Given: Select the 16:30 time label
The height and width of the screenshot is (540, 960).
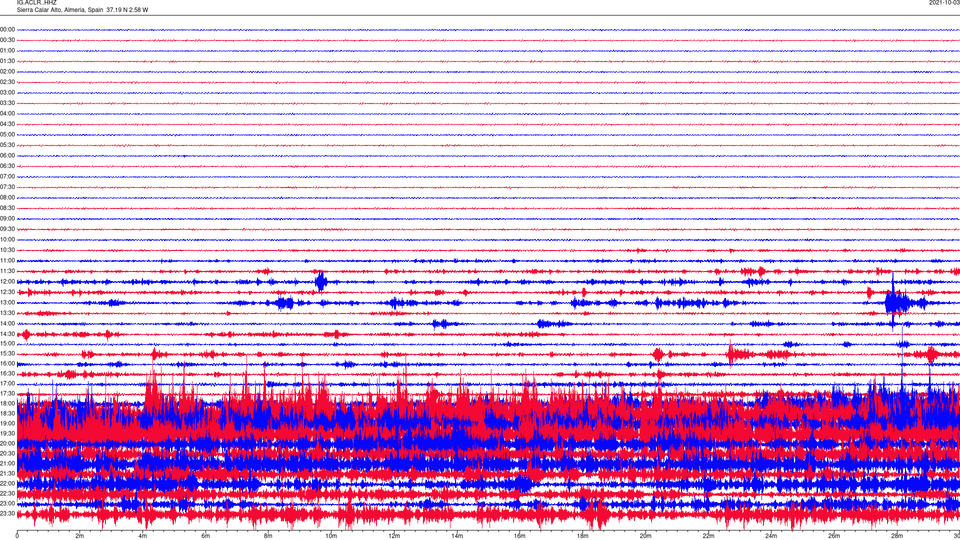Looking at the screenshot, I should click(7, 373).
